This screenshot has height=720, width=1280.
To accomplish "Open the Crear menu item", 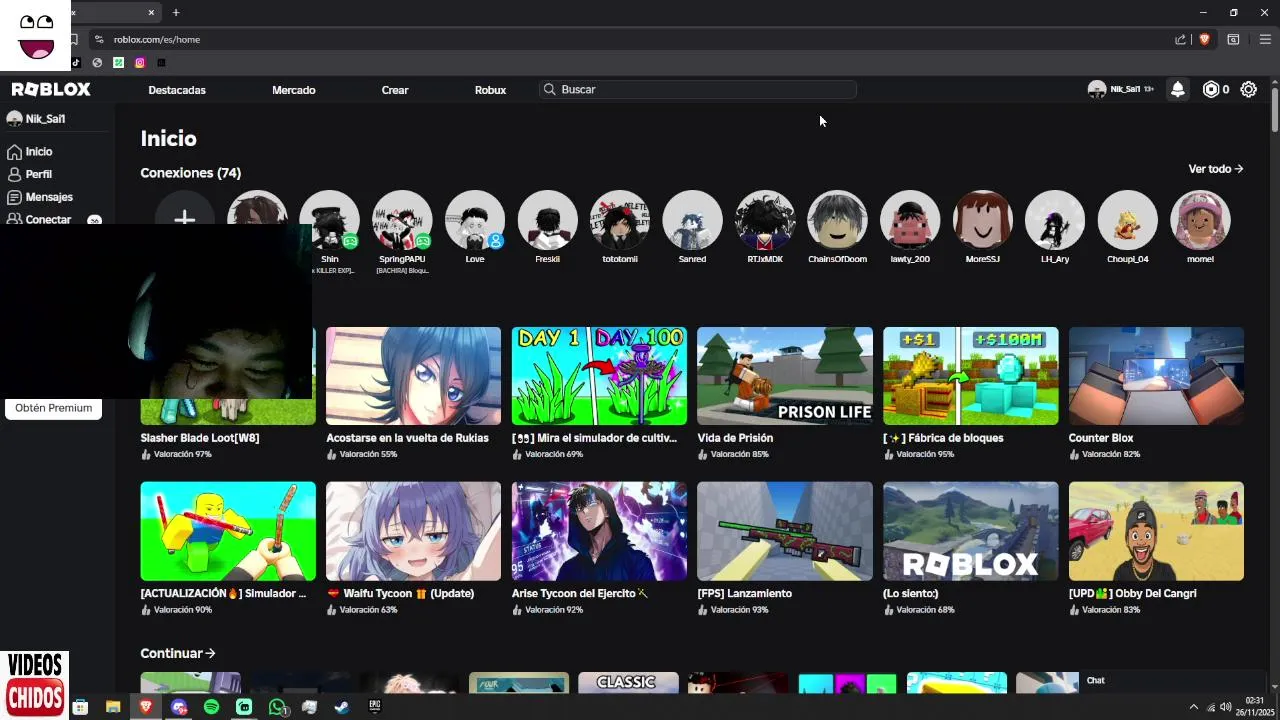I will 395,90.
